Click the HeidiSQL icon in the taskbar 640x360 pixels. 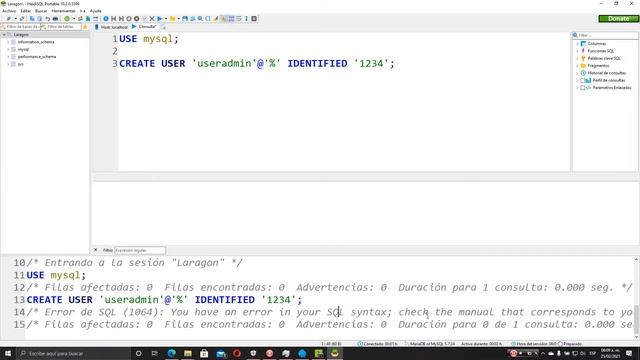pyautogui.click(x=335, y=353)
